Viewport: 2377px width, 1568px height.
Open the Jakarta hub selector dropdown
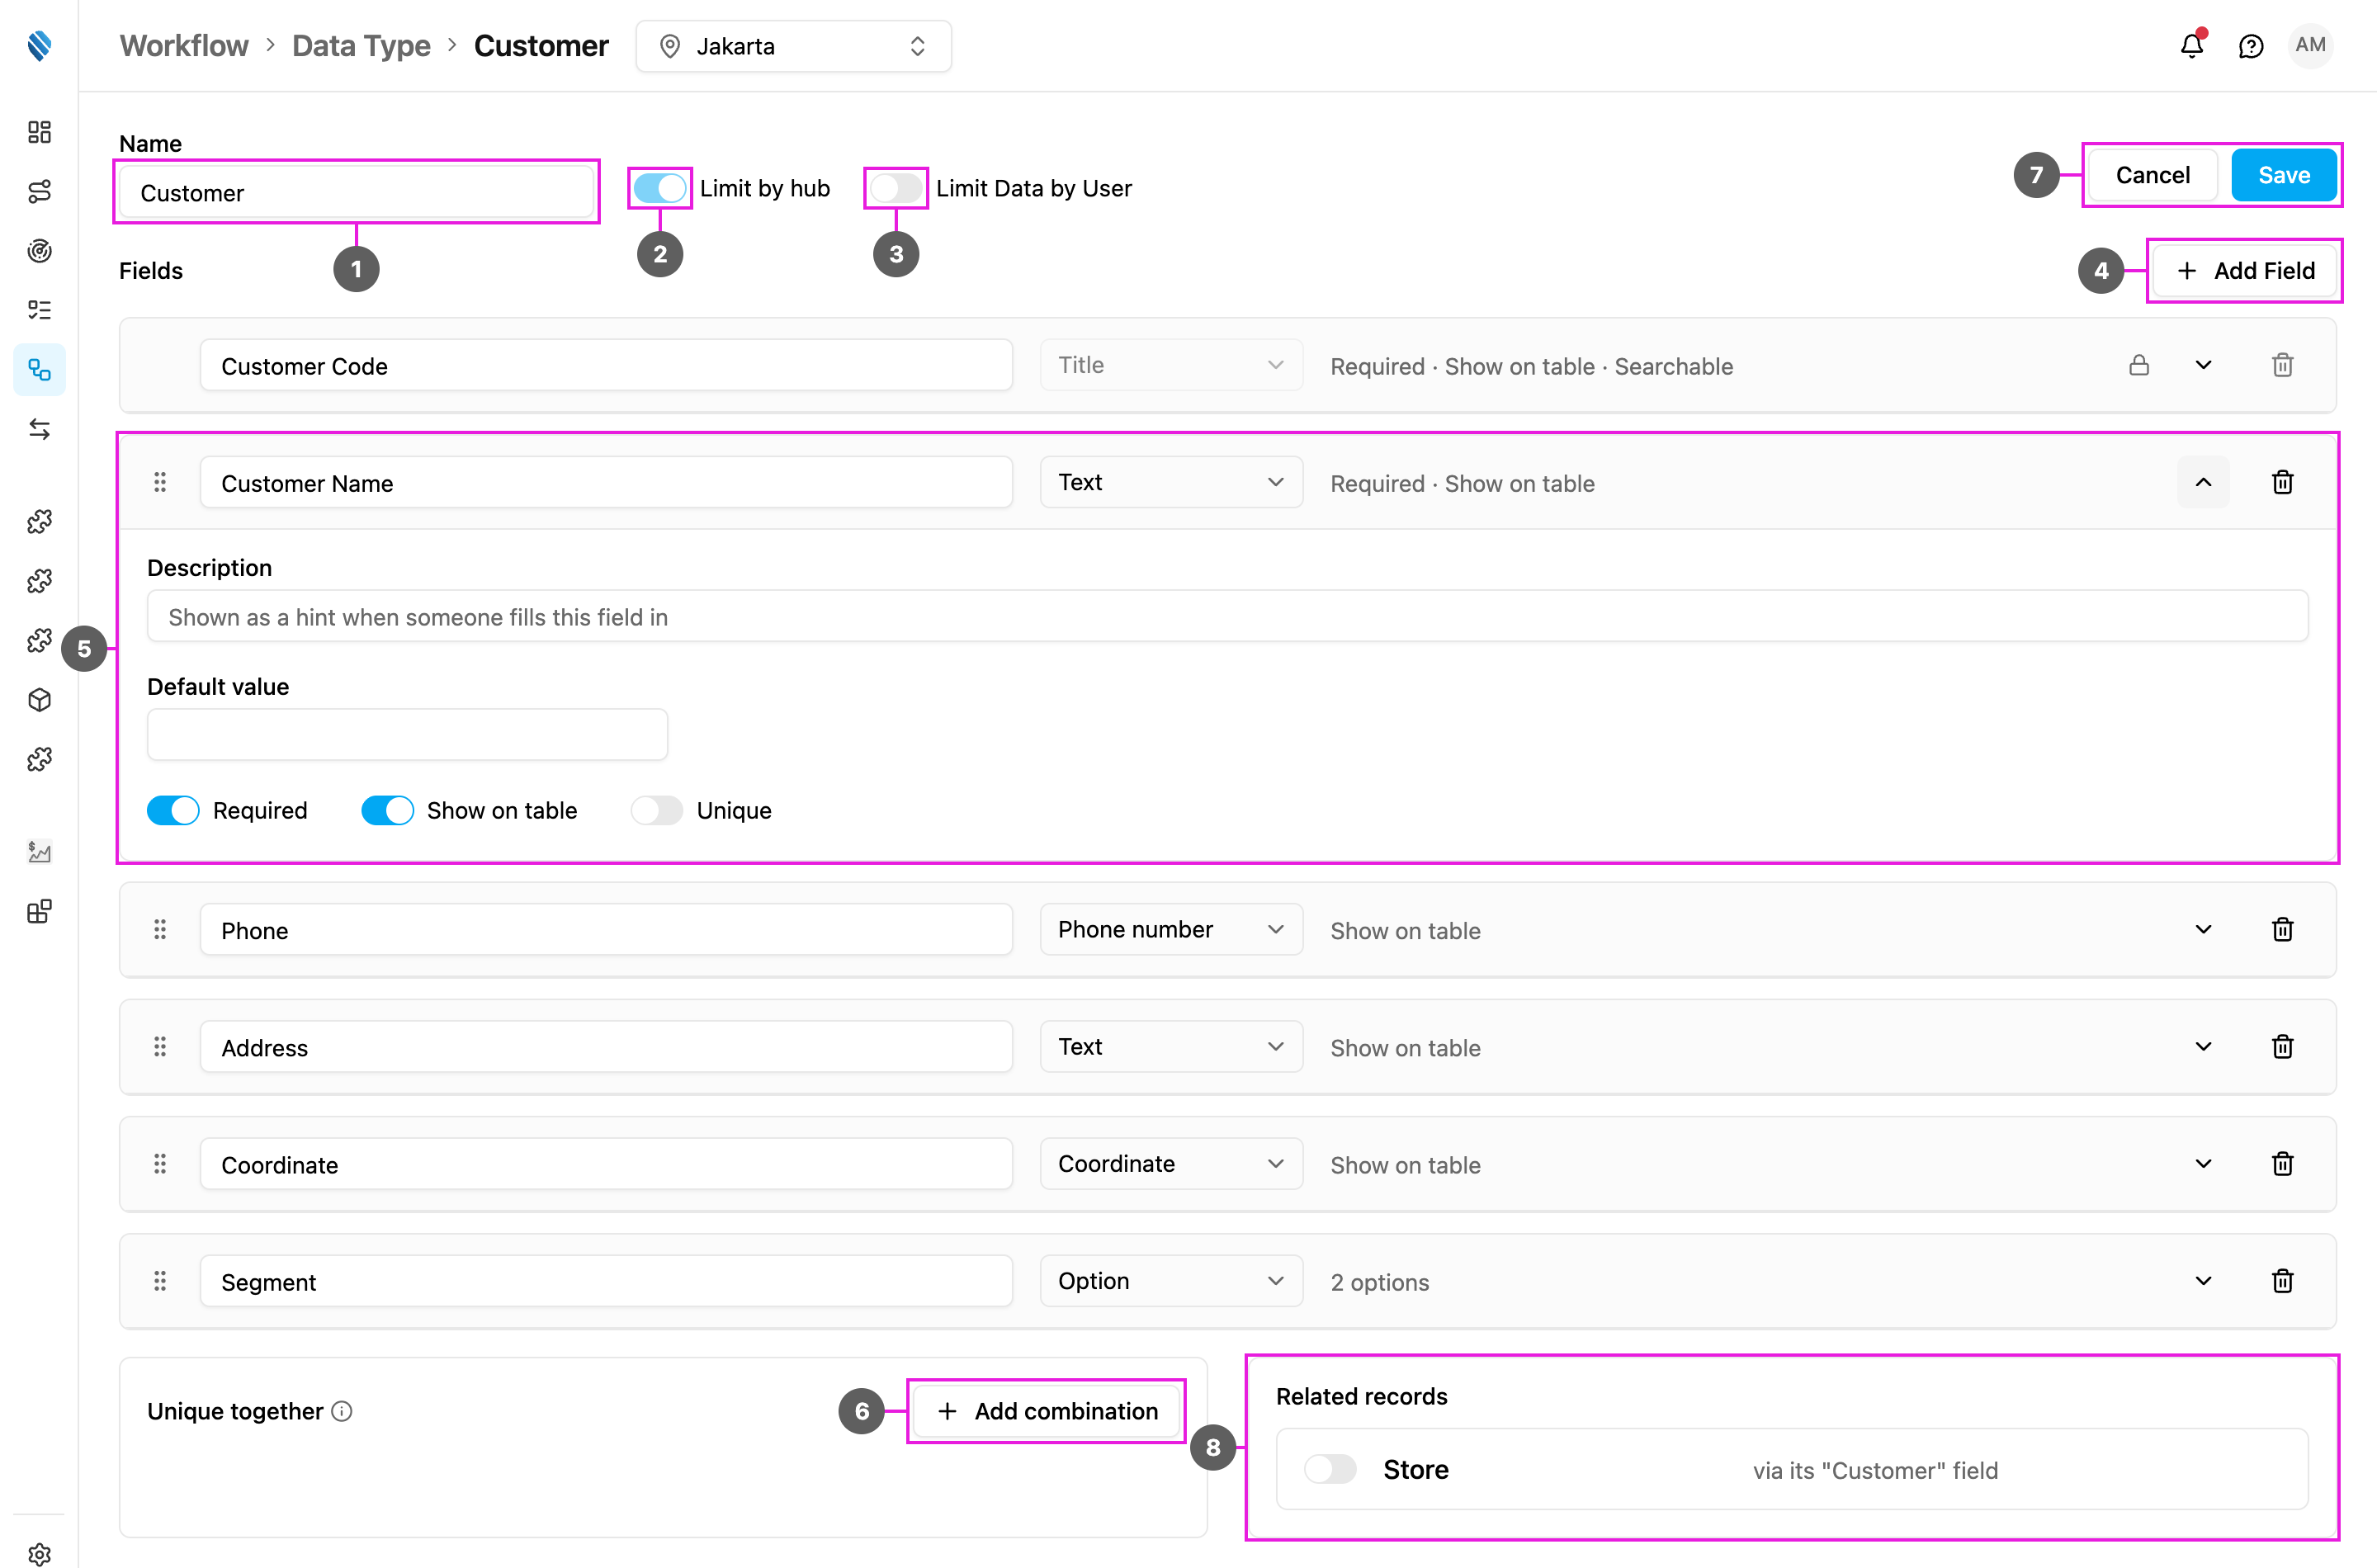point(793,46)
